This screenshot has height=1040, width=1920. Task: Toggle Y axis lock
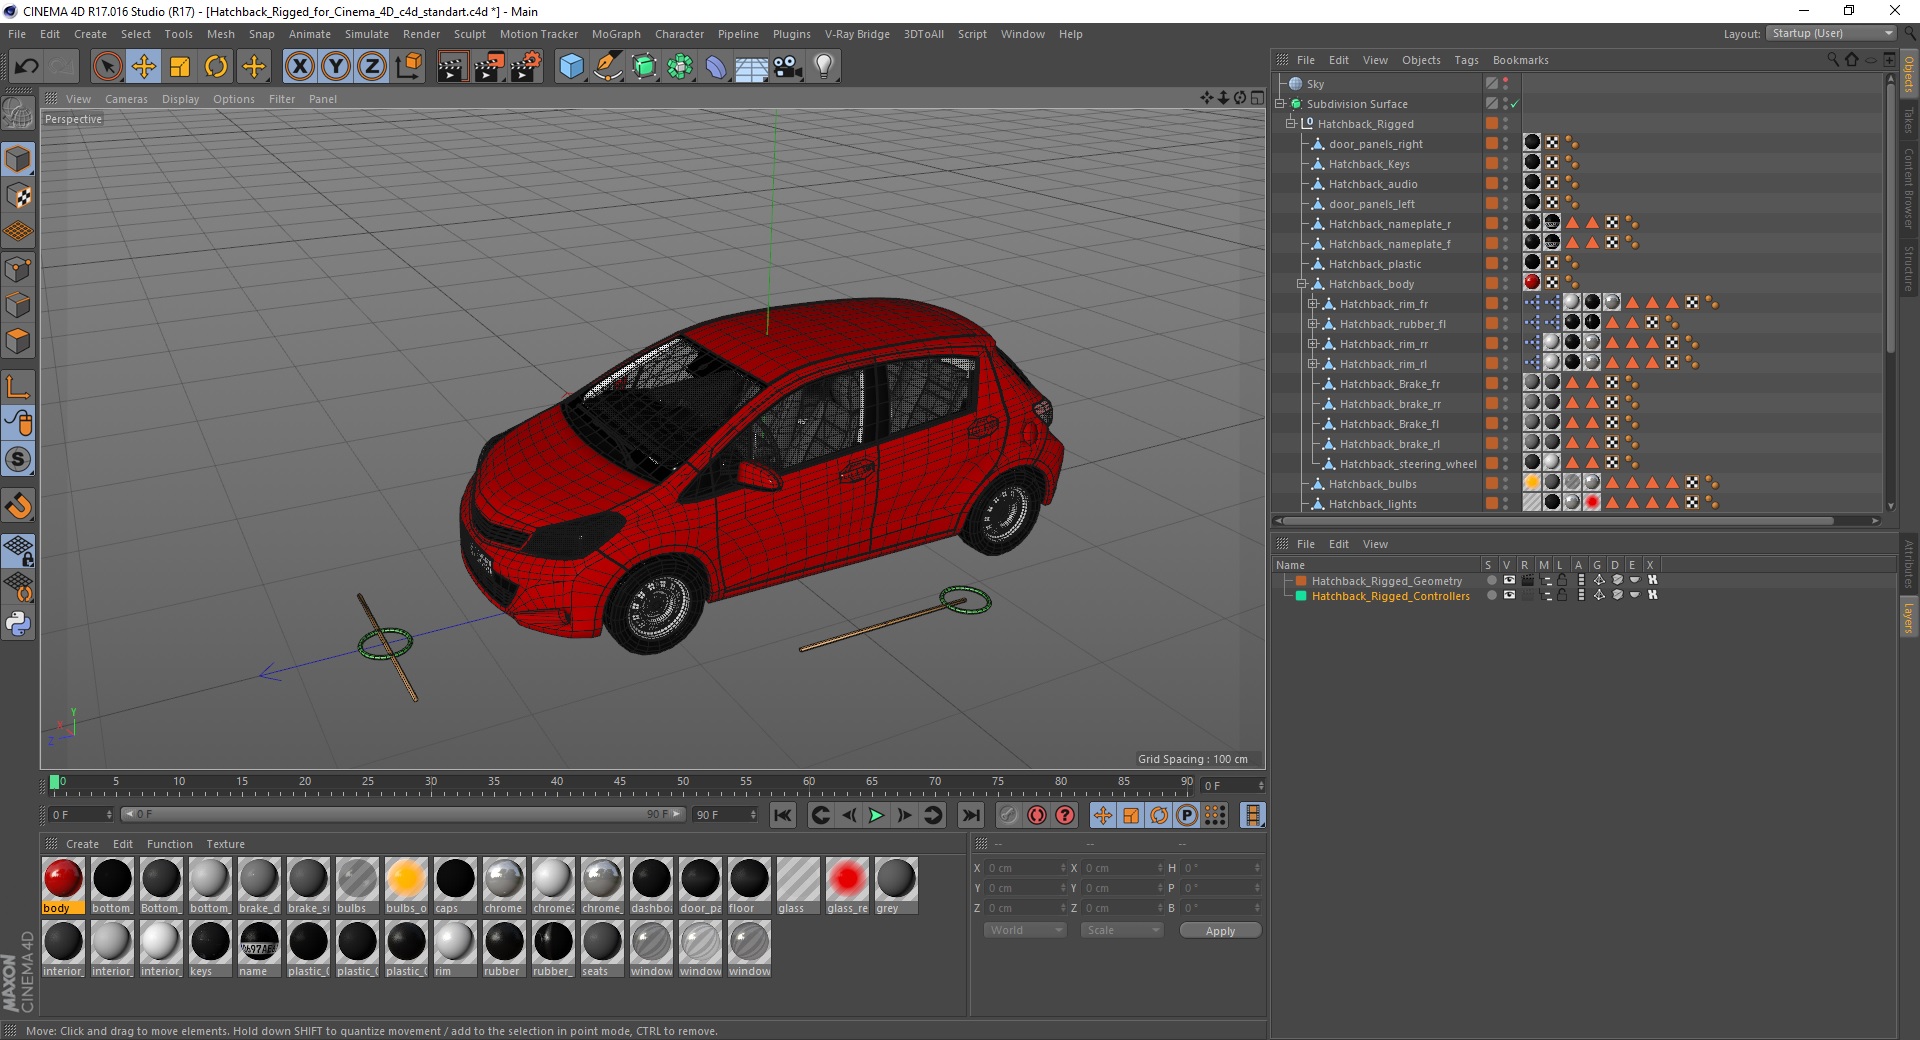click(336, 66)
